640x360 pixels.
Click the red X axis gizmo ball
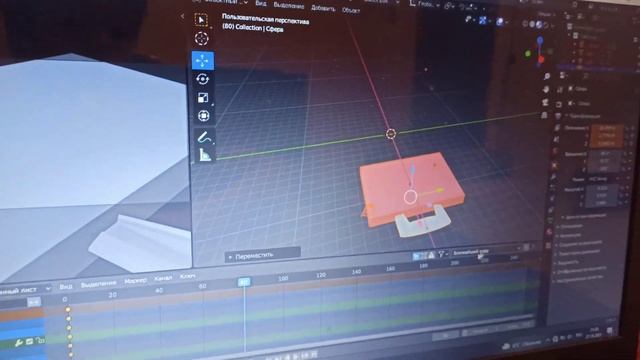click(x=541, y=60)
